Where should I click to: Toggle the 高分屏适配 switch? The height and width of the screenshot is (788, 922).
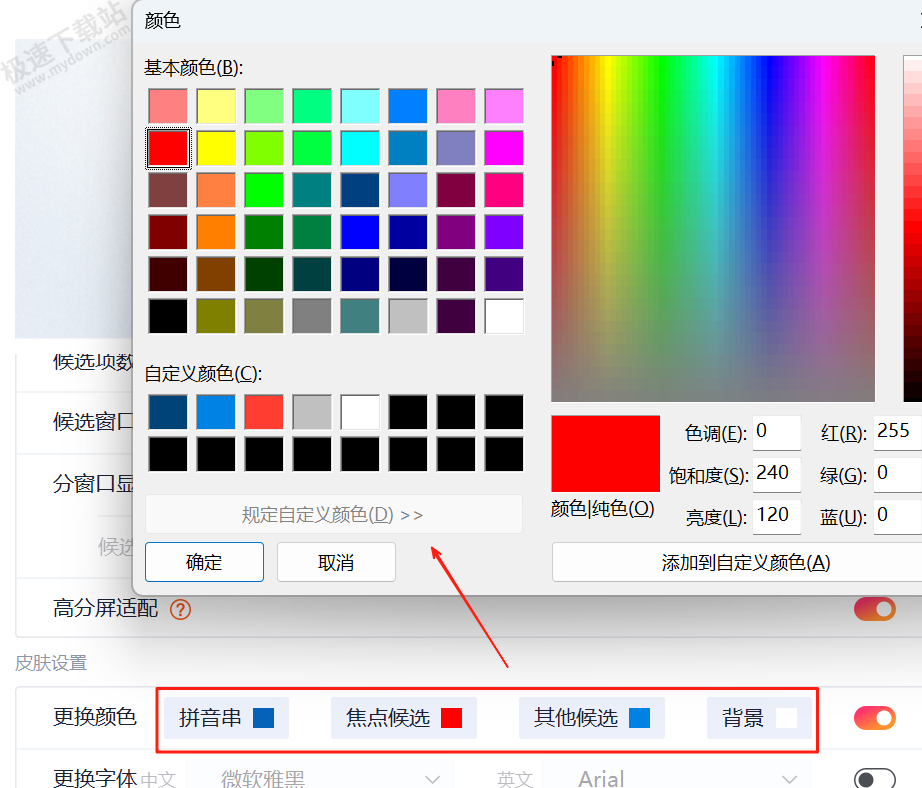tap(874, 609)
